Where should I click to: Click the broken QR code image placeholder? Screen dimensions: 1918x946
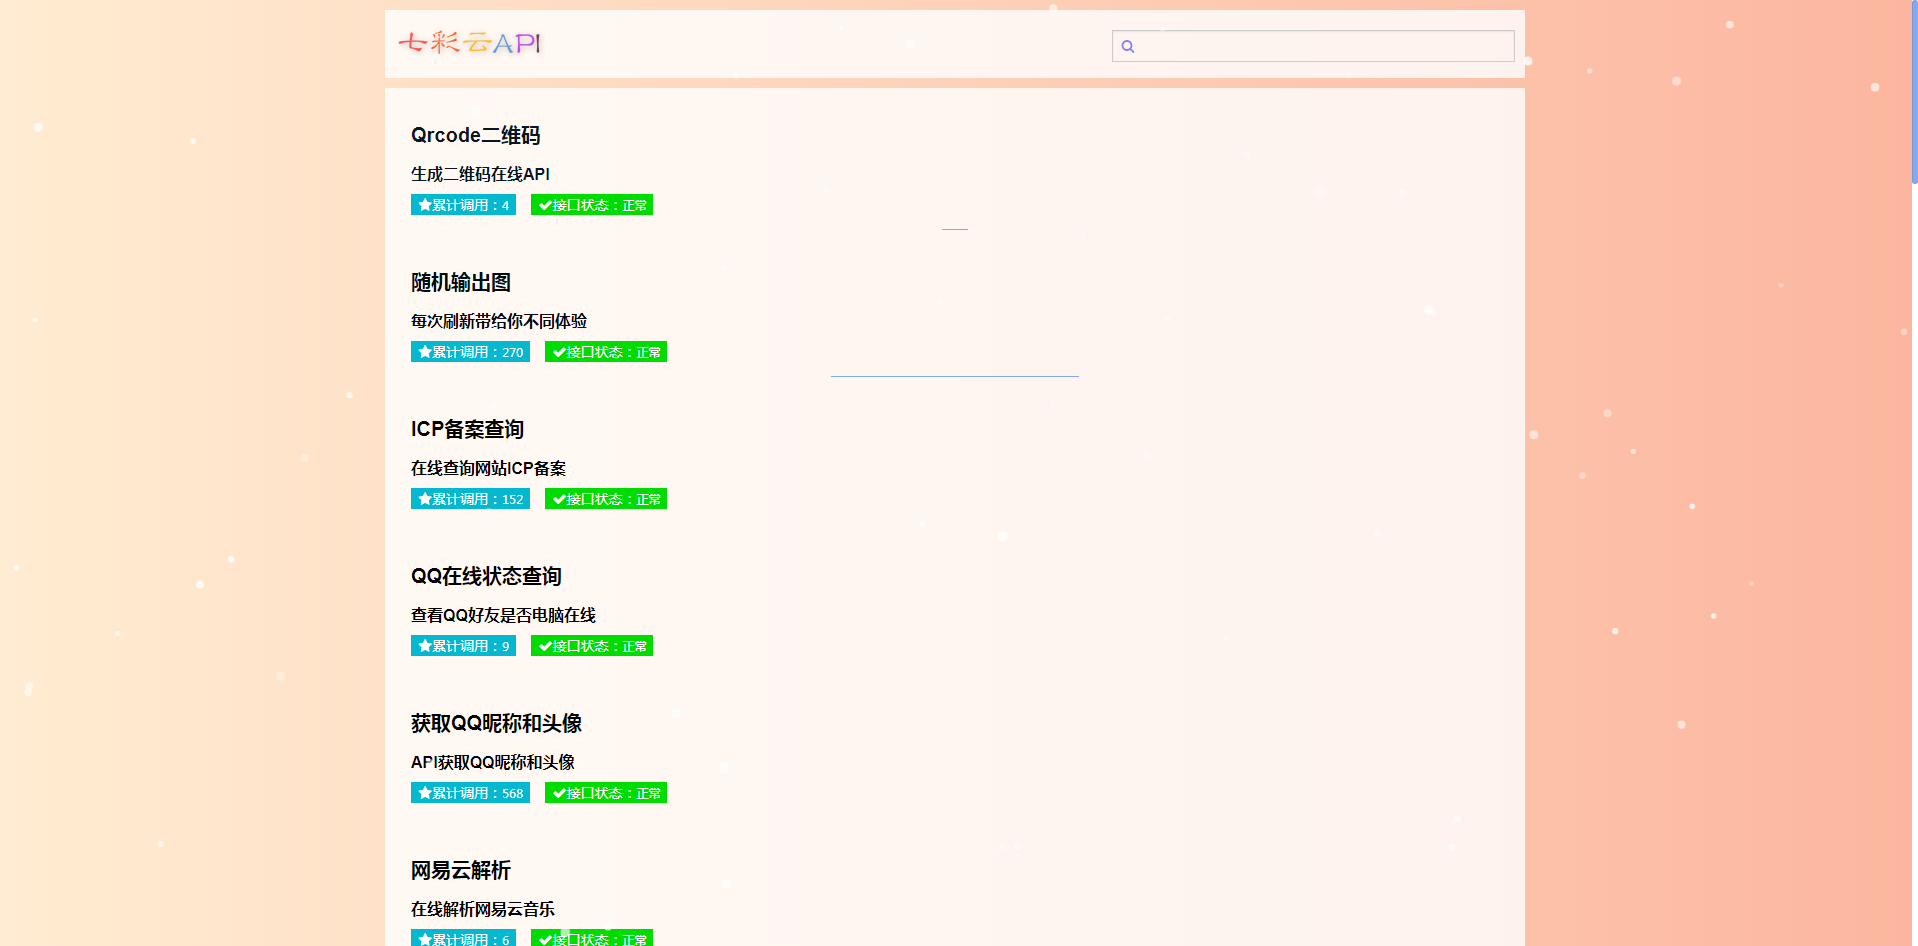[x=954, y=229]
